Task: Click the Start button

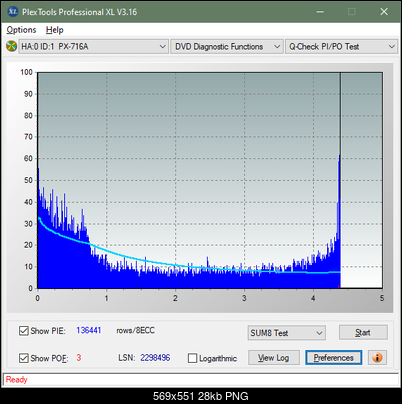Action: pos(363,332)
